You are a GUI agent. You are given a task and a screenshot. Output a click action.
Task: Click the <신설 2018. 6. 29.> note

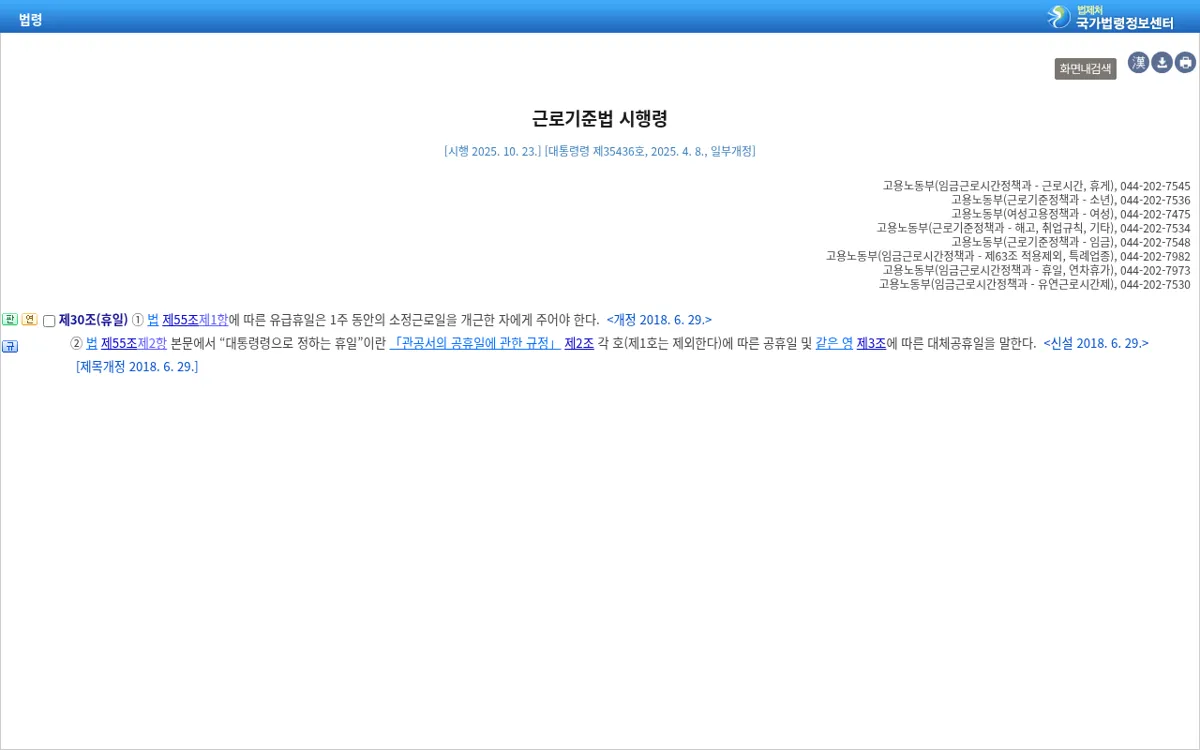(1096, 343)
